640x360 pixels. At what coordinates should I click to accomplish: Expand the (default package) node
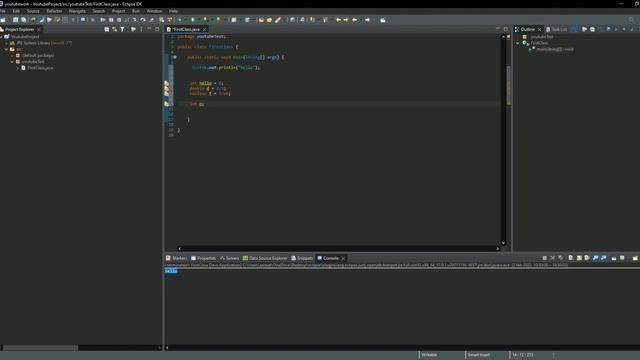[x=12, y=56]
